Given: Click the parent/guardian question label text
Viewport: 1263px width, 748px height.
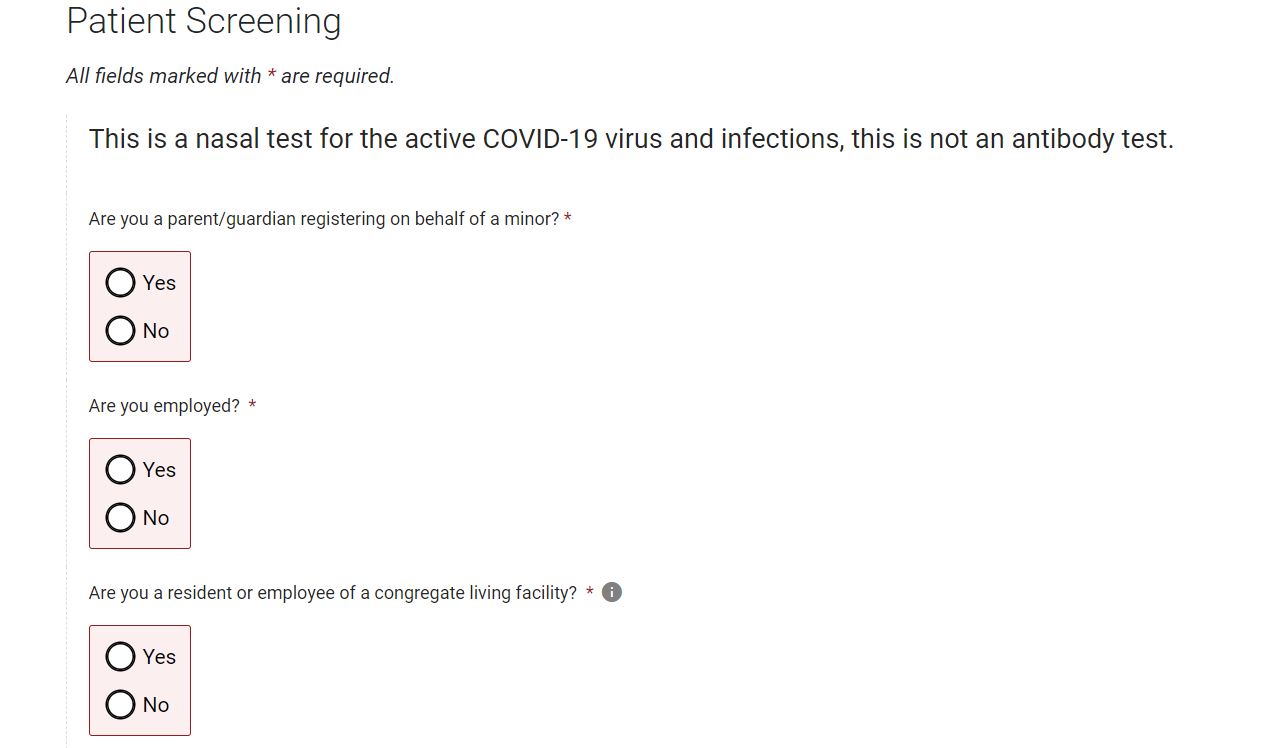Looking at the screenshot, I should [x=324, y=219].
